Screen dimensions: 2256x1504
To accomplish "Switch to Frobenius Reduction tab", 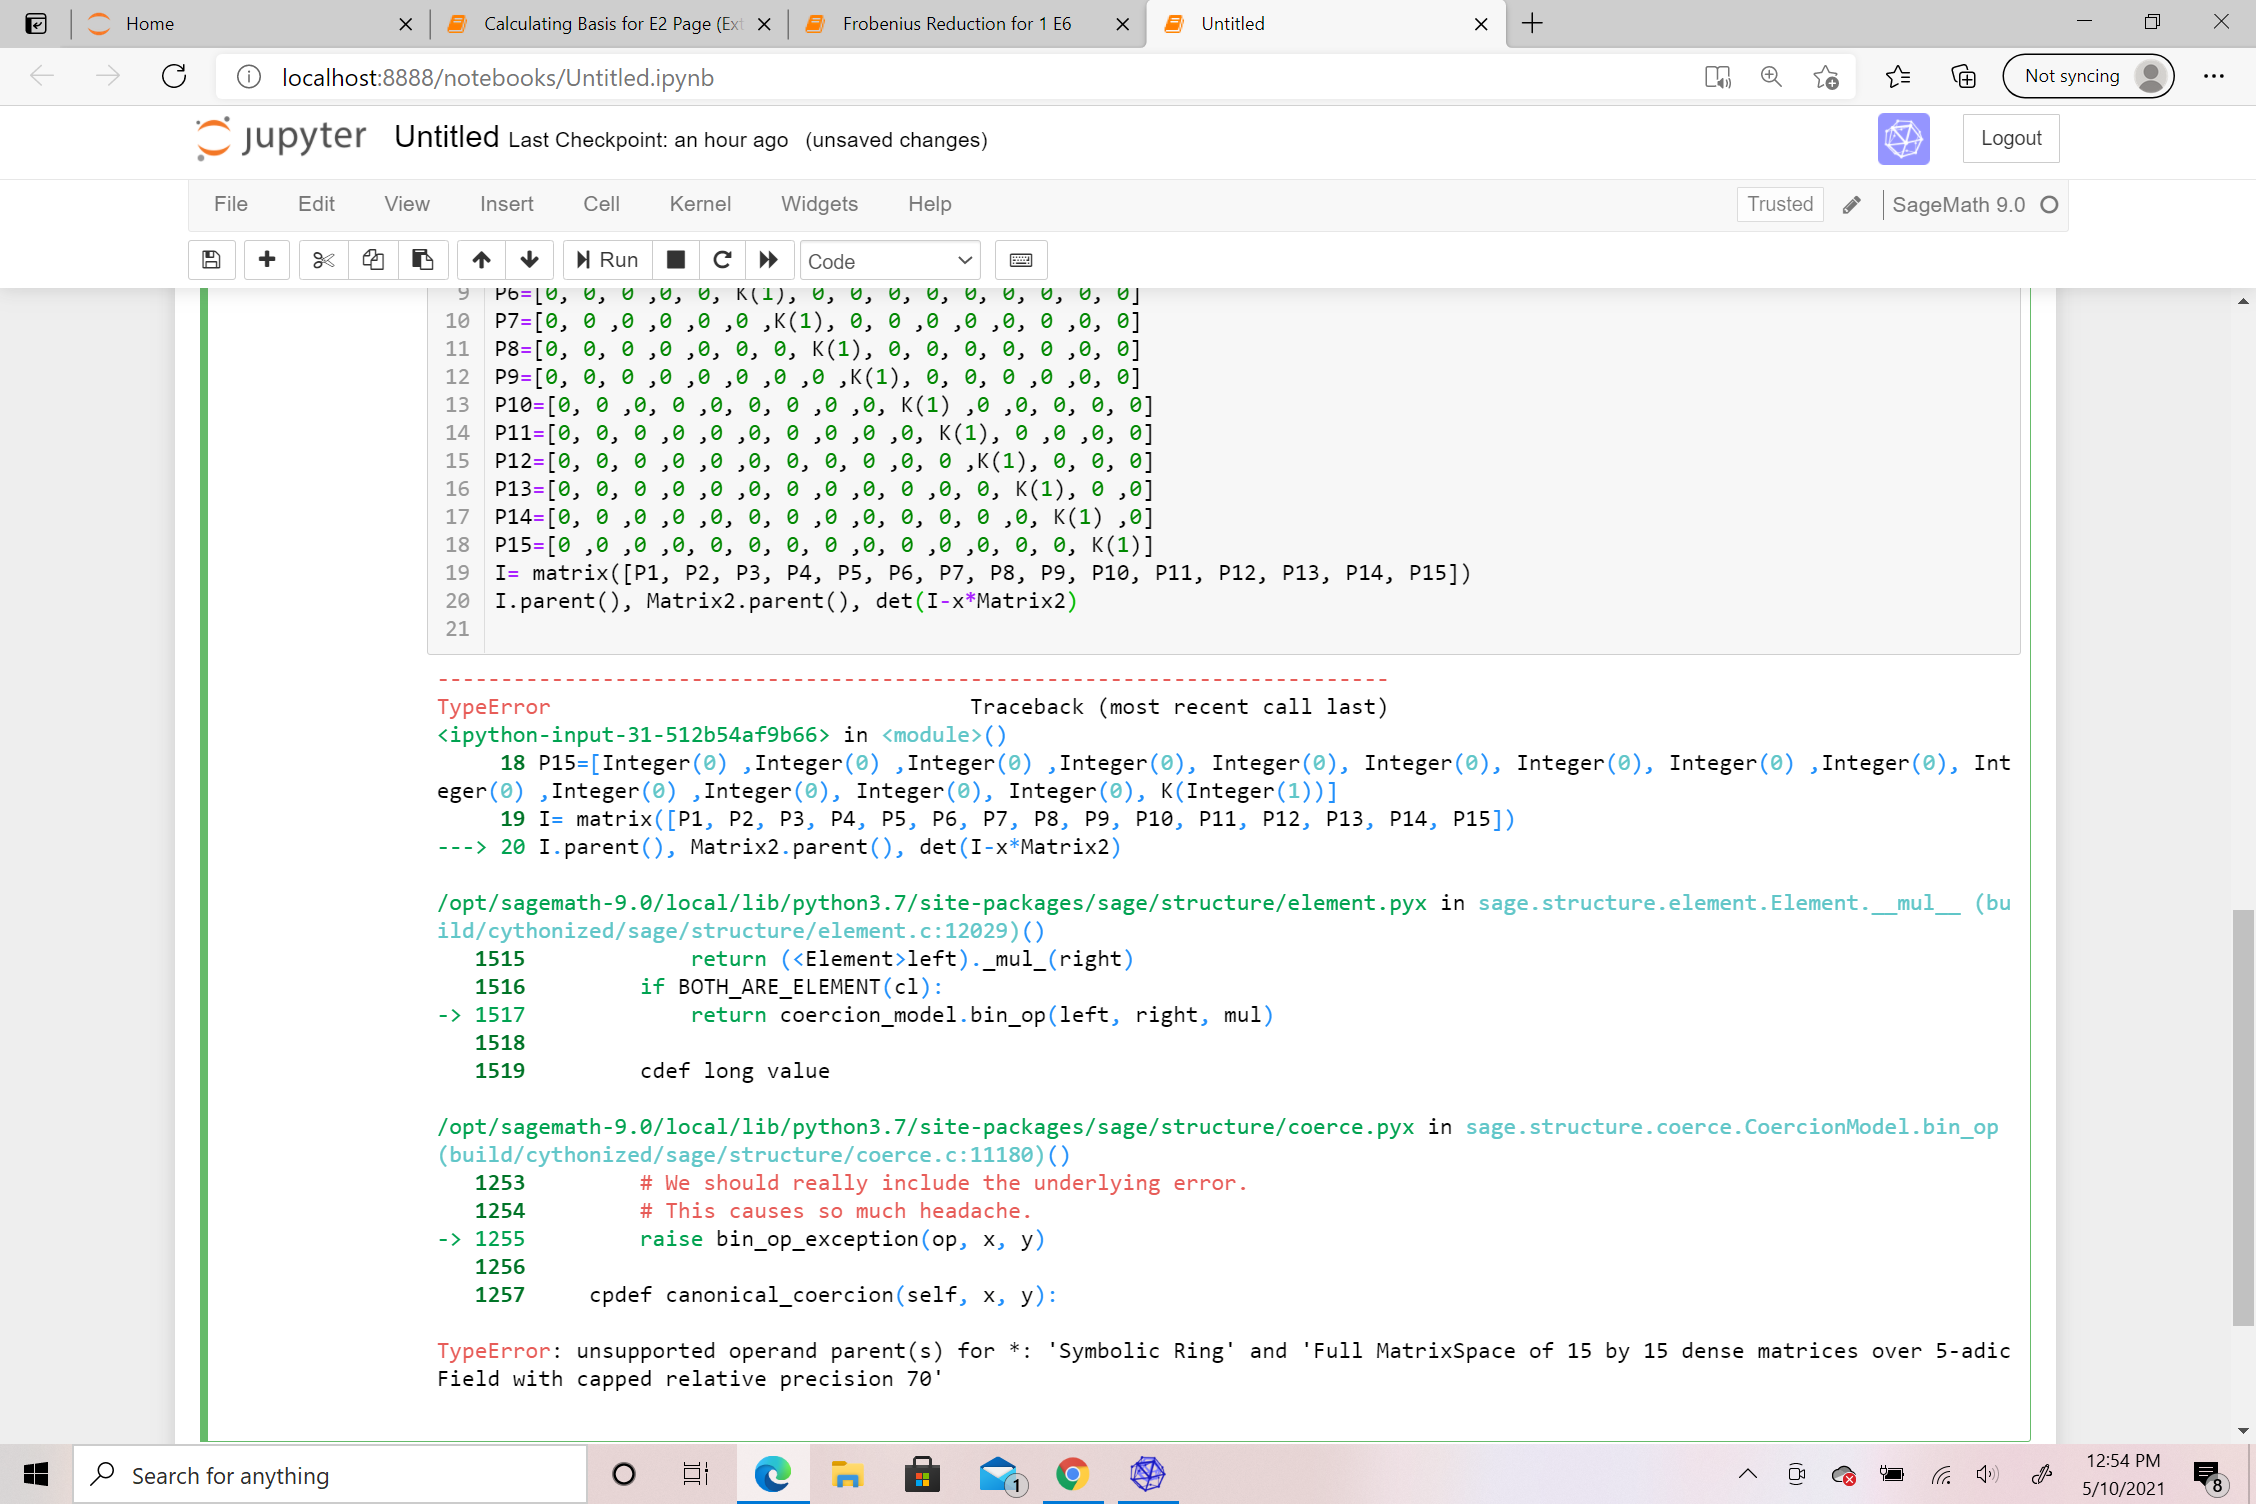I will (x=956, y=23).
